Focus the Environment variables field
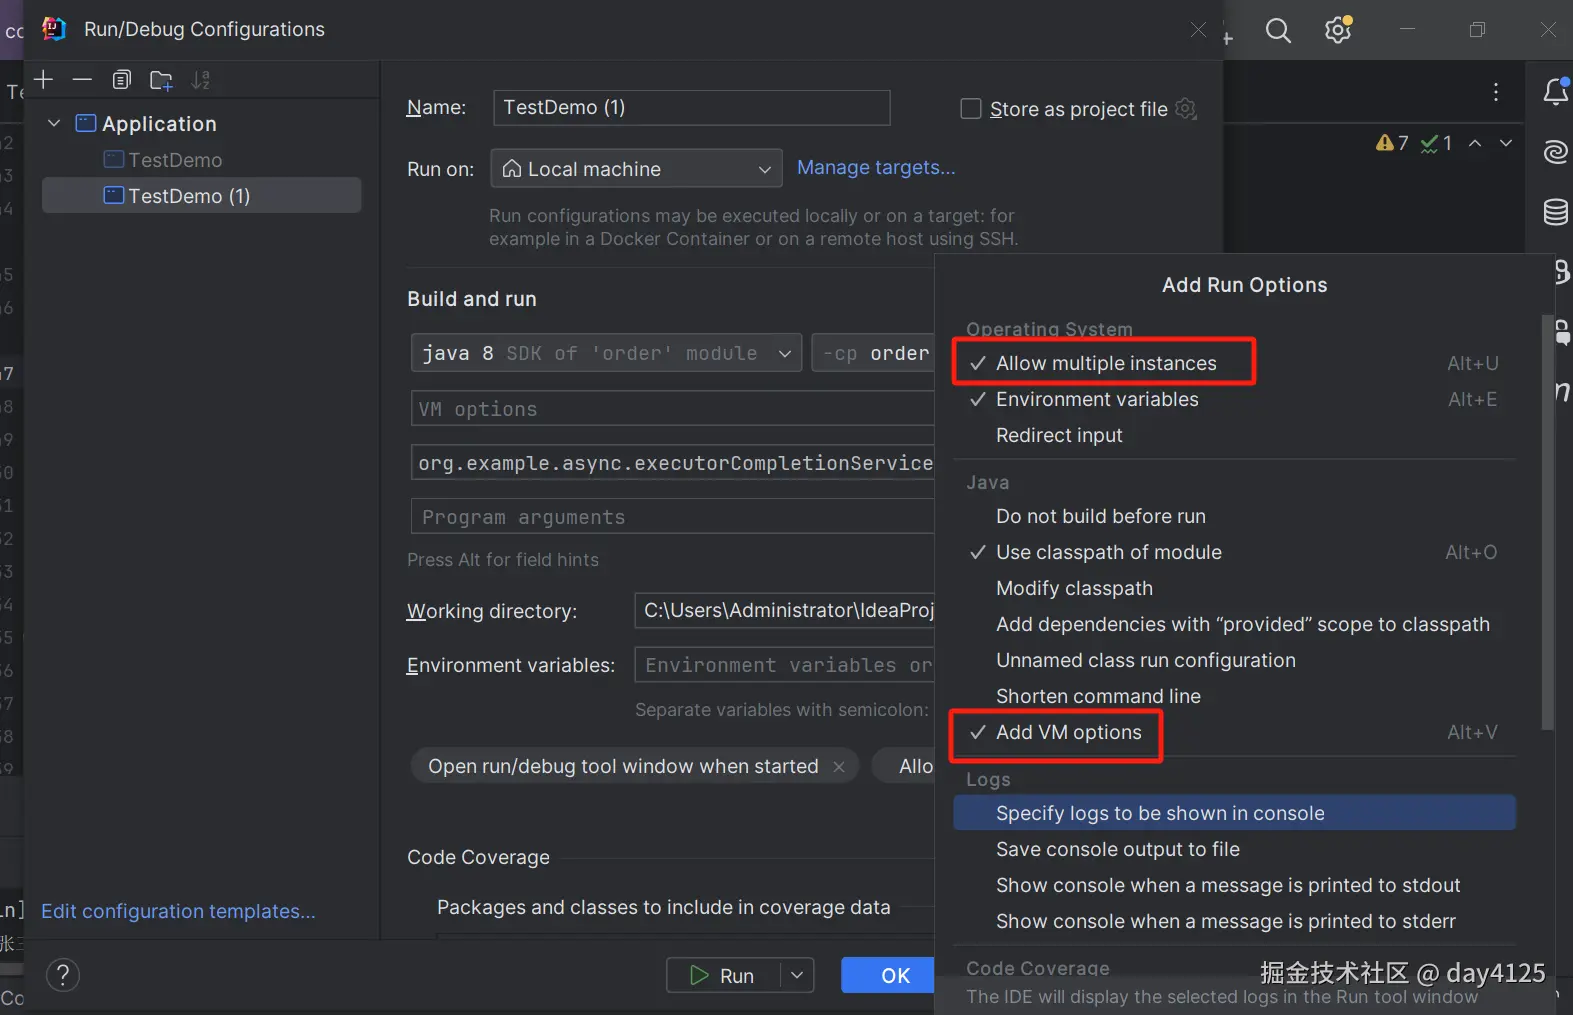1573x1015 pixels. [x=784, y=665]
